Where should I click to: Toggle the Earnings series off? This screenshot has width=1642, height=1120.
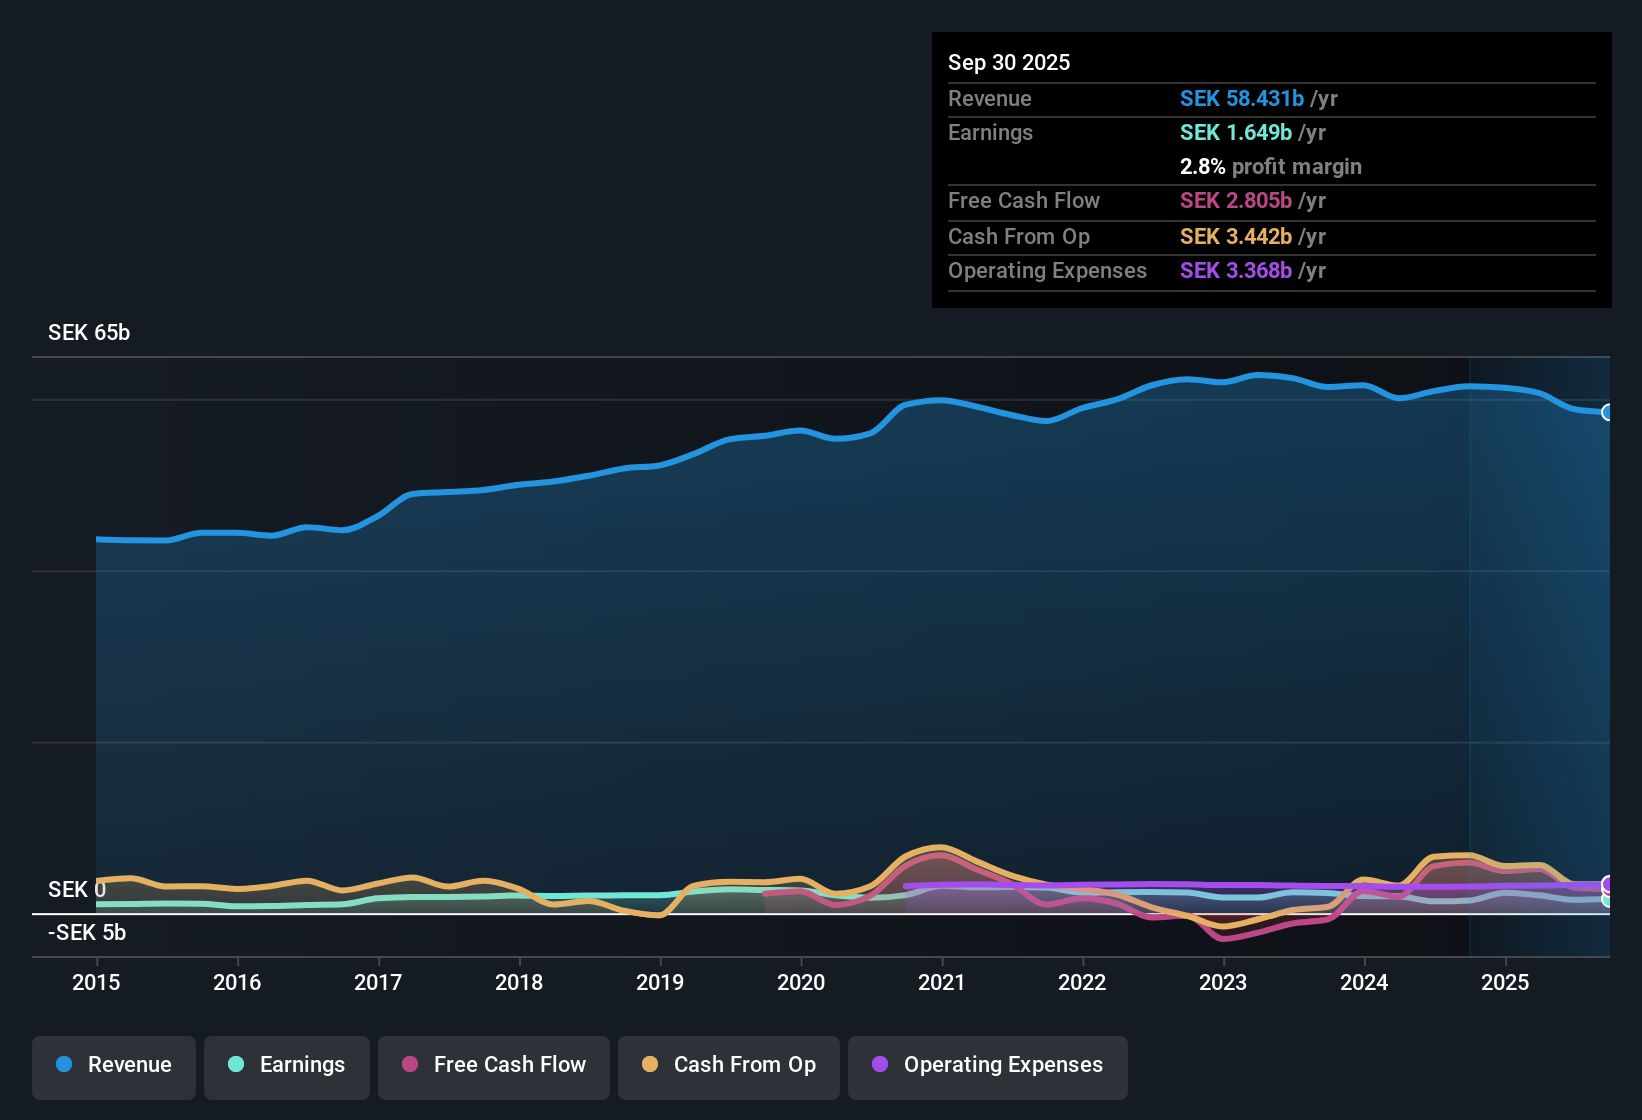(x=287, y=1065)
